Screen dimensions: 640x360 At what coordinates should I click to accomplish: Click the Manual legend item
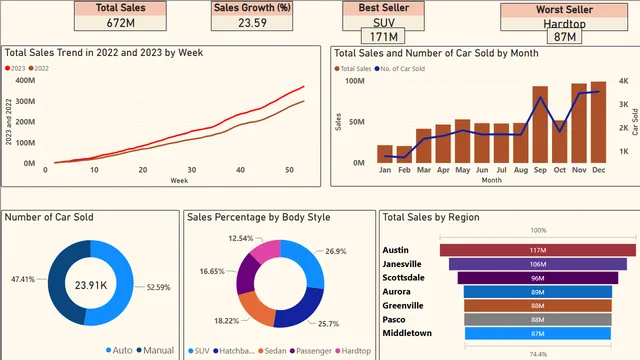[155, 350]
